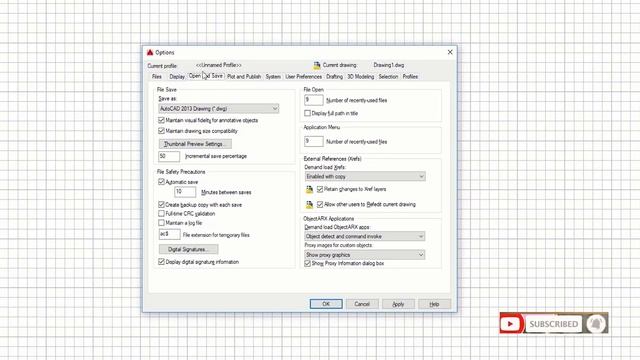The width and height of the screenshot is (640, 360).
Task: Open the Demand load ObjectARX apps dropdown
Action: (x=365, y=236)
